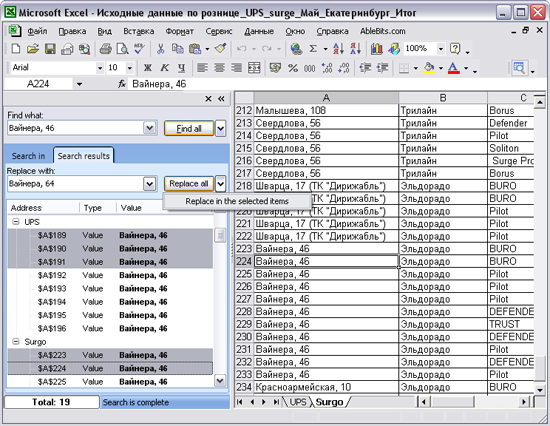Open the Replace all options arrow
550x426 pixels.
click(x=220, y=184)
